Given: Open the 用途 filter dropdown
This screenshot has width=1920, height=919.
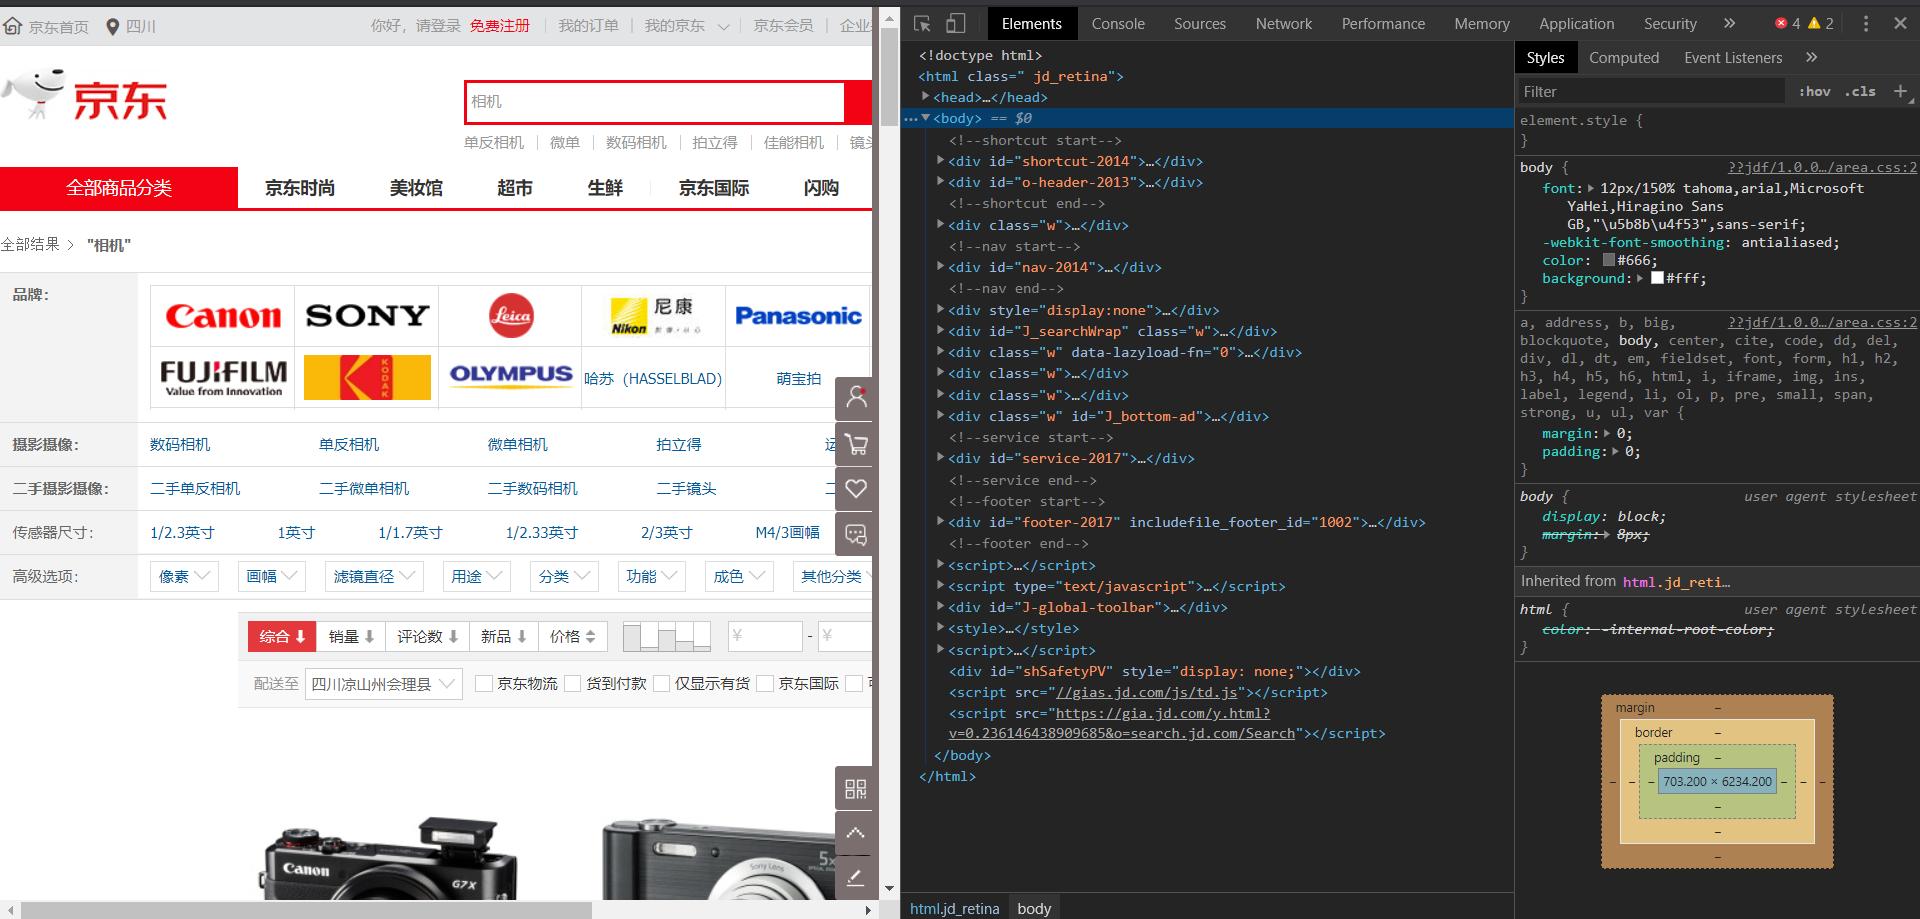Looking at the screenshot, I should [x=477, y=577].
